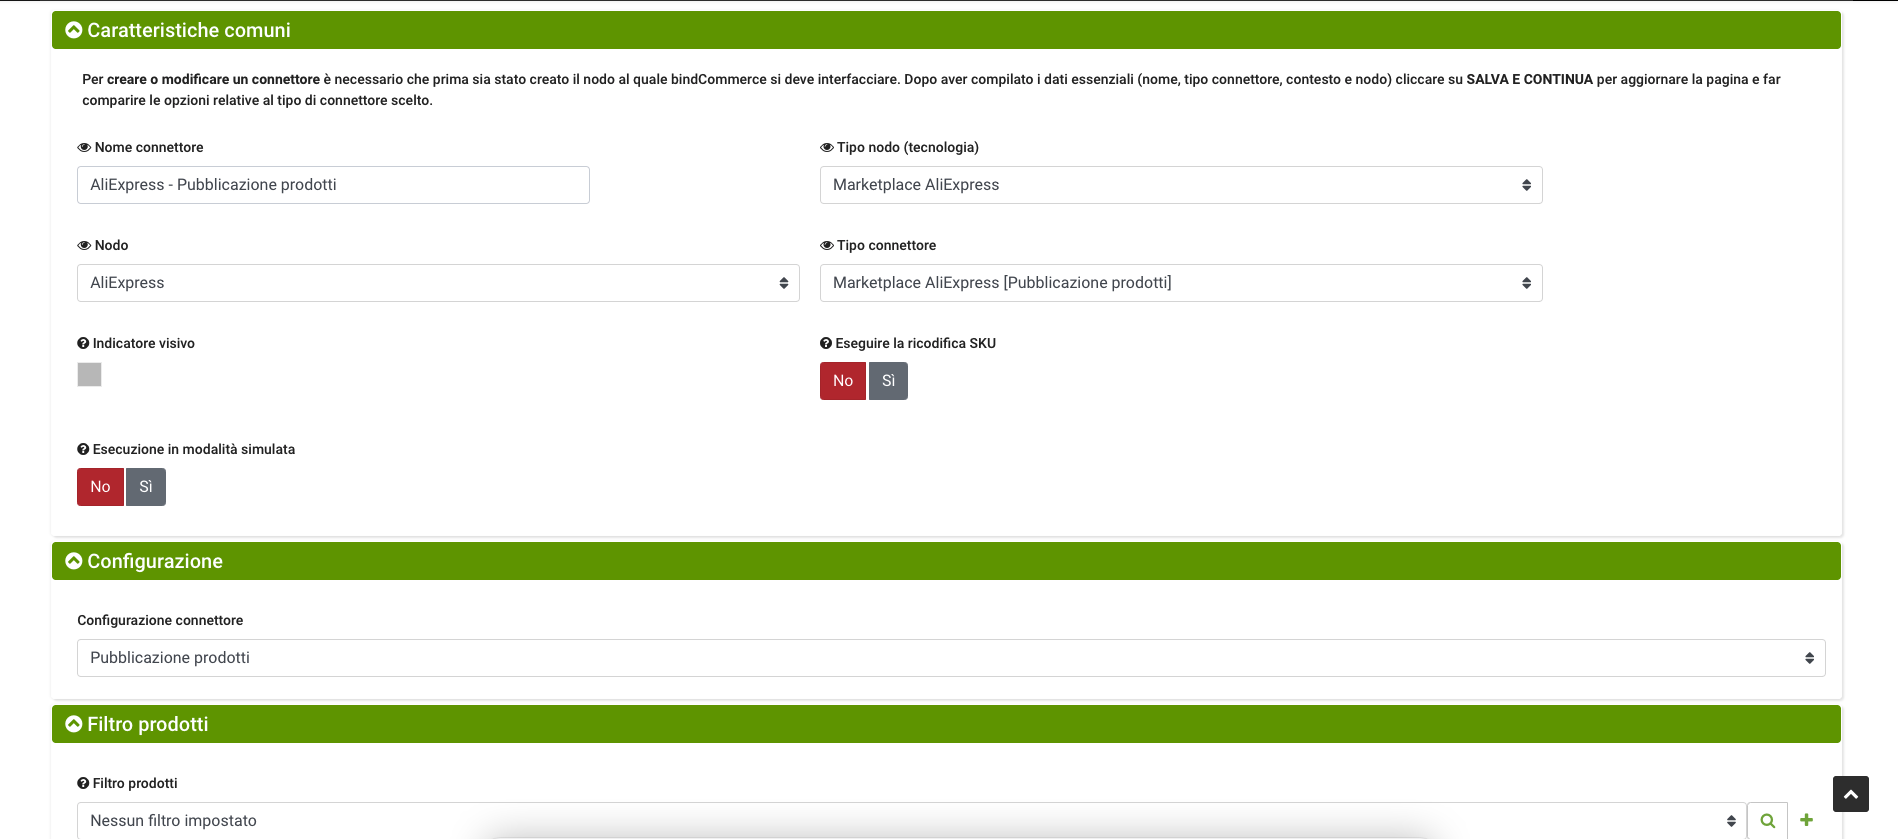Enable simulated execution by choosing Sì
This screenshot has width=1898, height=839.
click(x=146, y=487)
